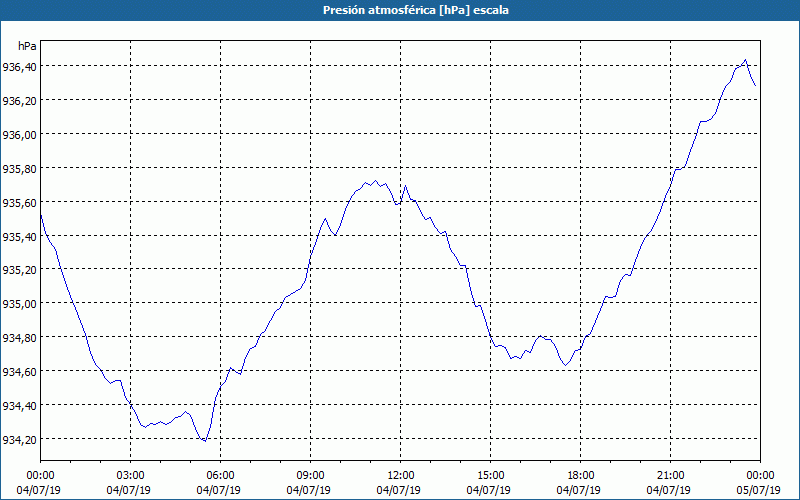Viewport: 800px width, 500px height.
Task: Select the 21:00 time label
Action: [670, 476]
